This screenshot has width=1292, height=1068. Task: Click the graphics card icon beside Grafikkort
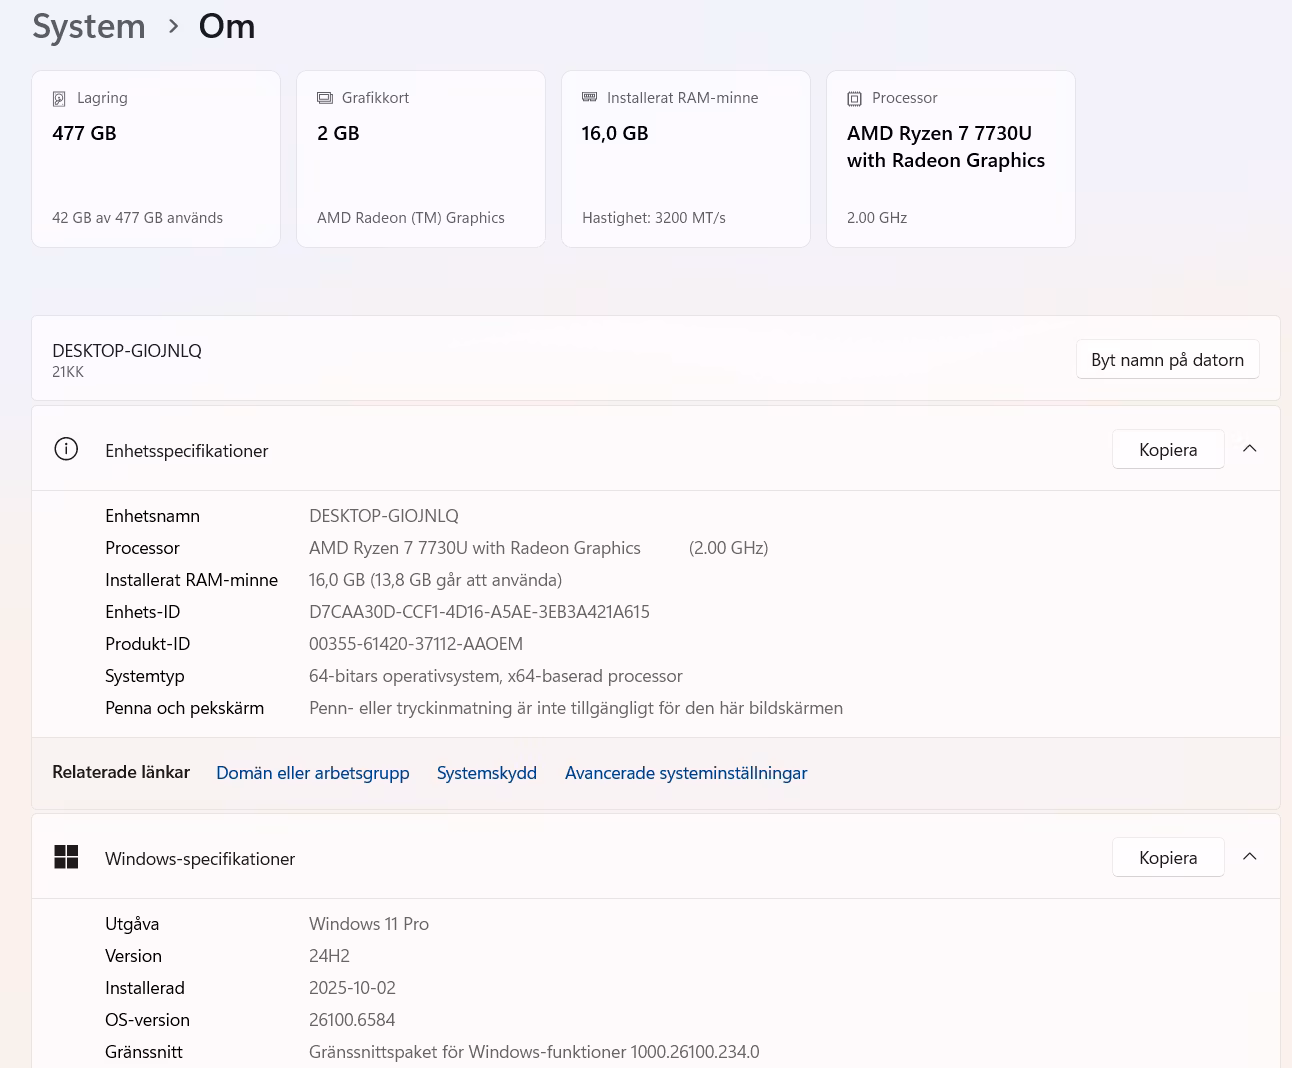pos(325,98)
